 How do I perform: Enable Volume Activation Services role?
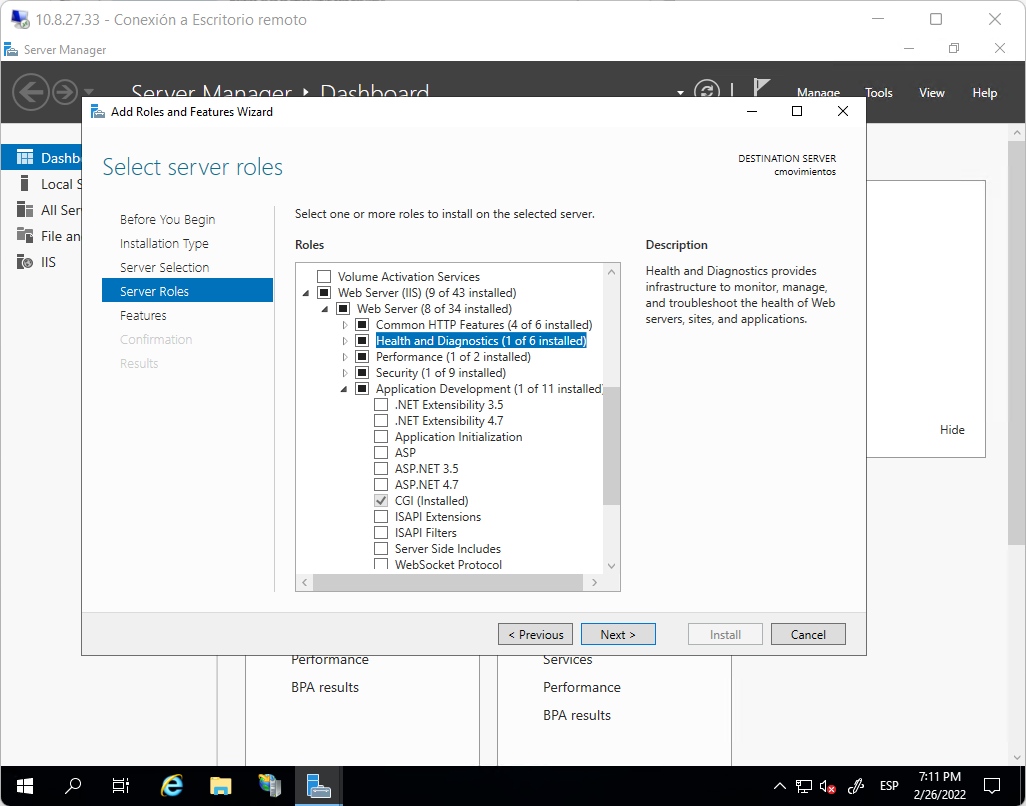point(323,276)
